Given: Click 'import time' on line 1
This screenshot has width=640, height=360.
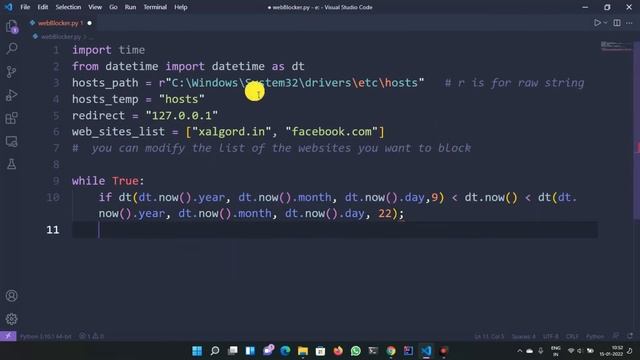Looking at the screenshot, I should point(108,50).
